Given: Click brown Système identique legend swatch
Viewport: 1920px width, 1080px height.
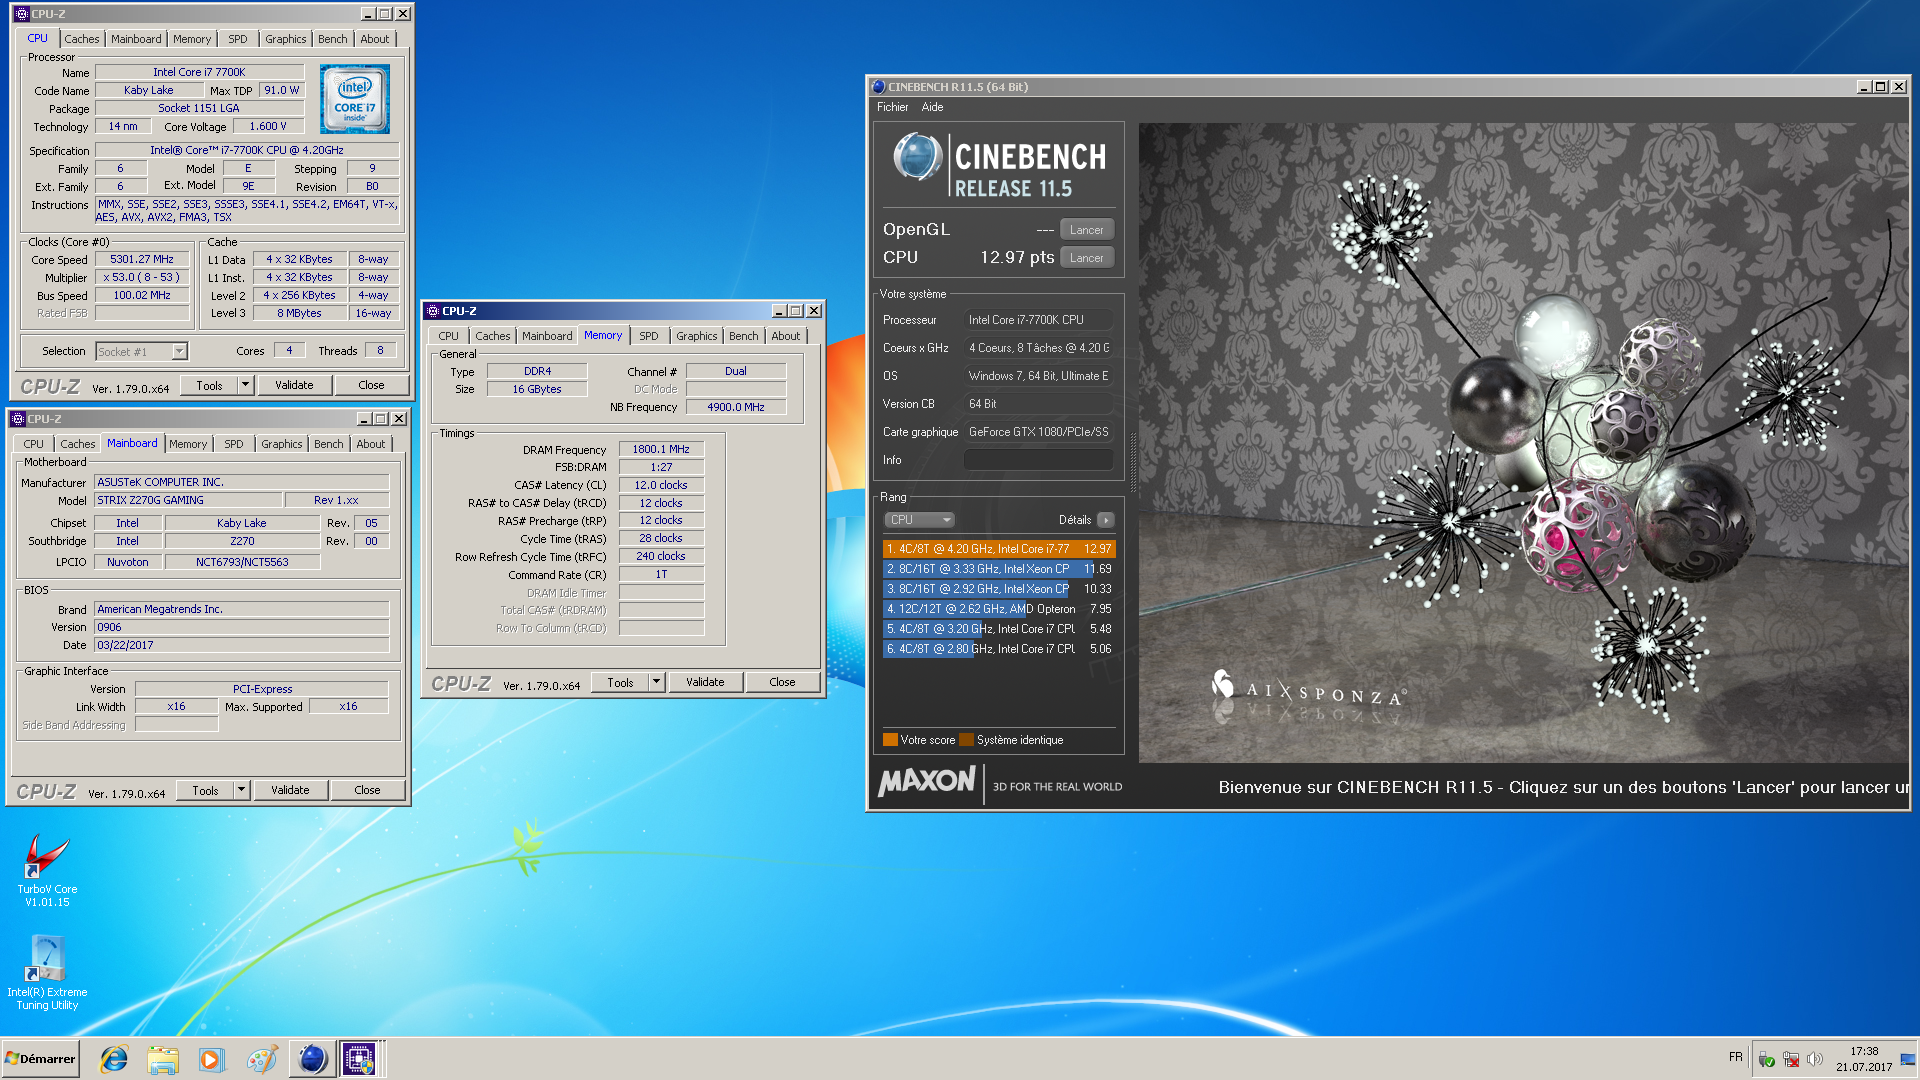Looking at the screenshot, I should tap(966, 740).
